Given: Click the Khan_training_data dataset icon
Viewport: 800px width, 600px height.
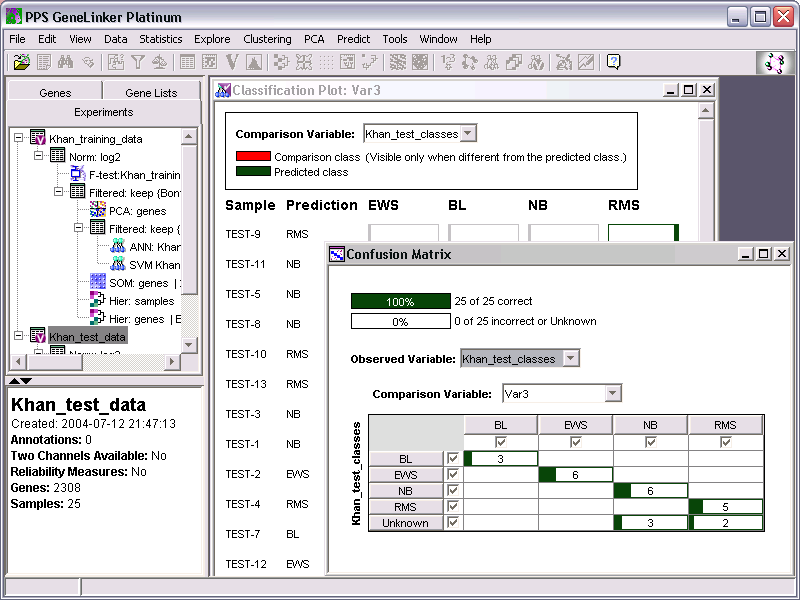Looking at the screenshot, I should (38, 137).
